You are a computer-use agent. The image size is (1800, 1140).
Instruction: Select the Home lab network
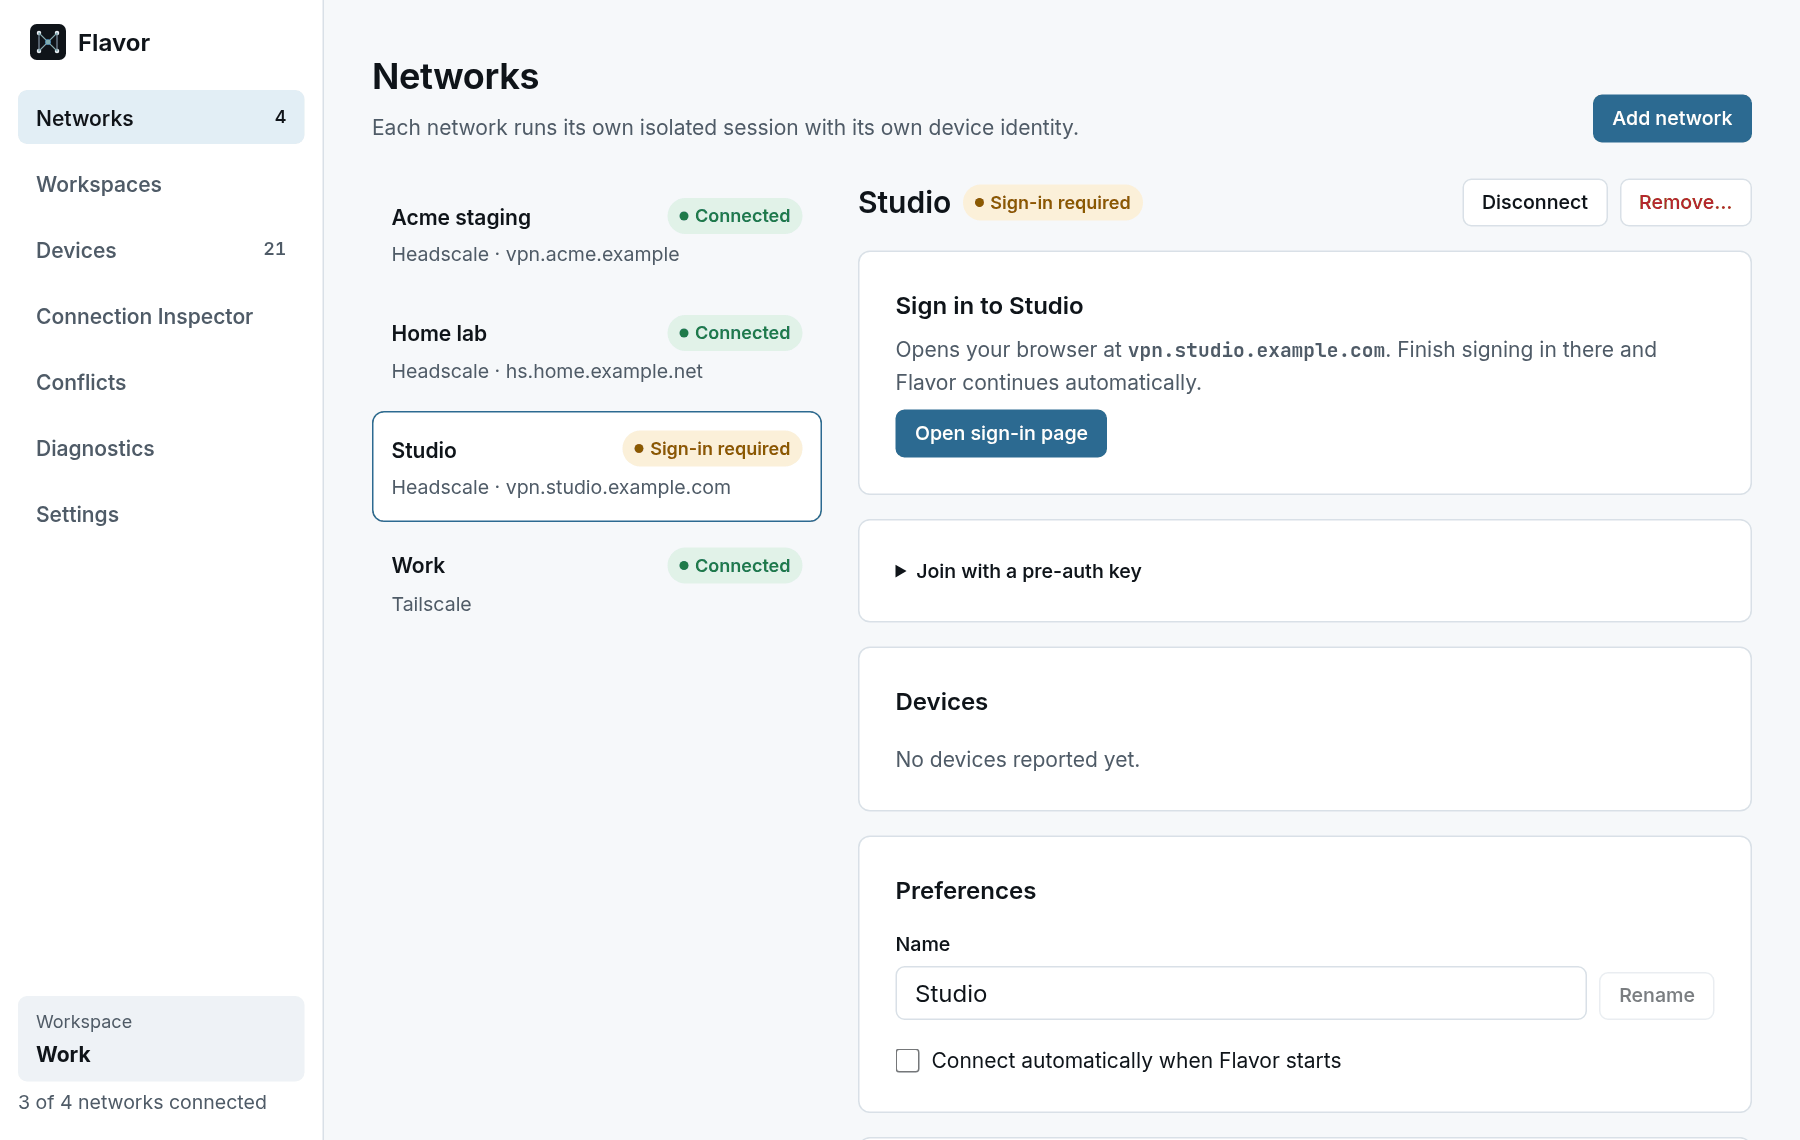point(597,351)
